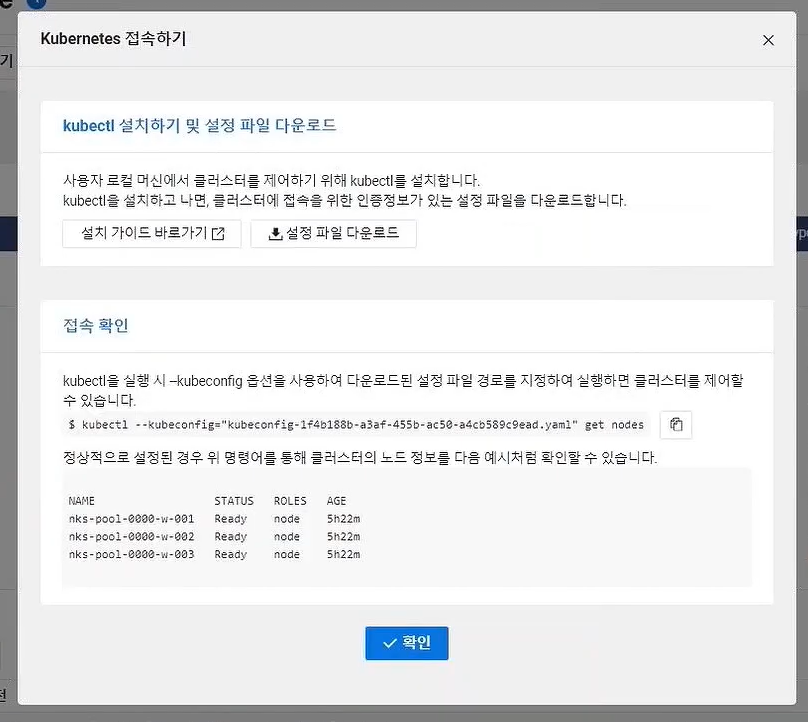Click the kubectl --kubeconfig command text
The image size is (808, 722).
[x=356, y=425]
